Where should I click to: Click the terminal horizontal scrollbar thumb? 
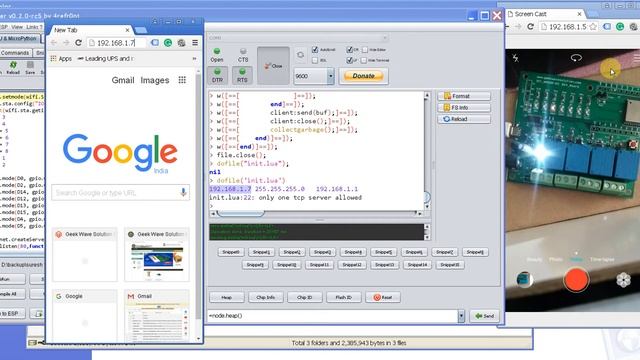pos(240,213)
